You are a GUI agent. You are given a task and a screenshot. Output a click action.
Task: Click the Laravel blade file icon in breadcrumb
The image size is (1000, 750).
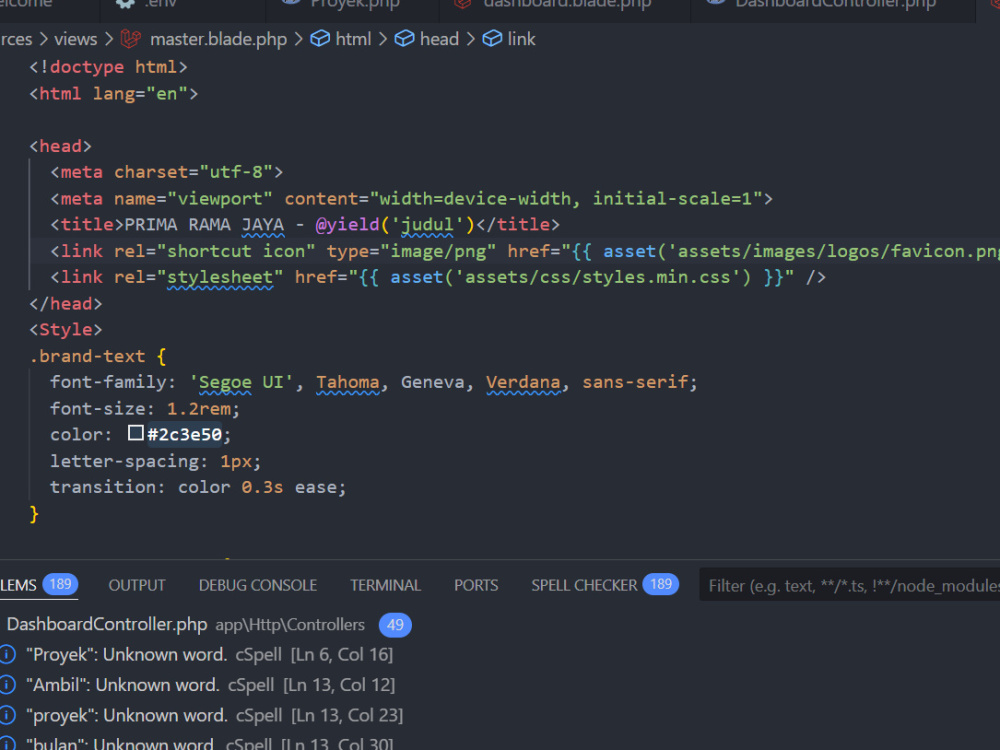tap(131, 39)
